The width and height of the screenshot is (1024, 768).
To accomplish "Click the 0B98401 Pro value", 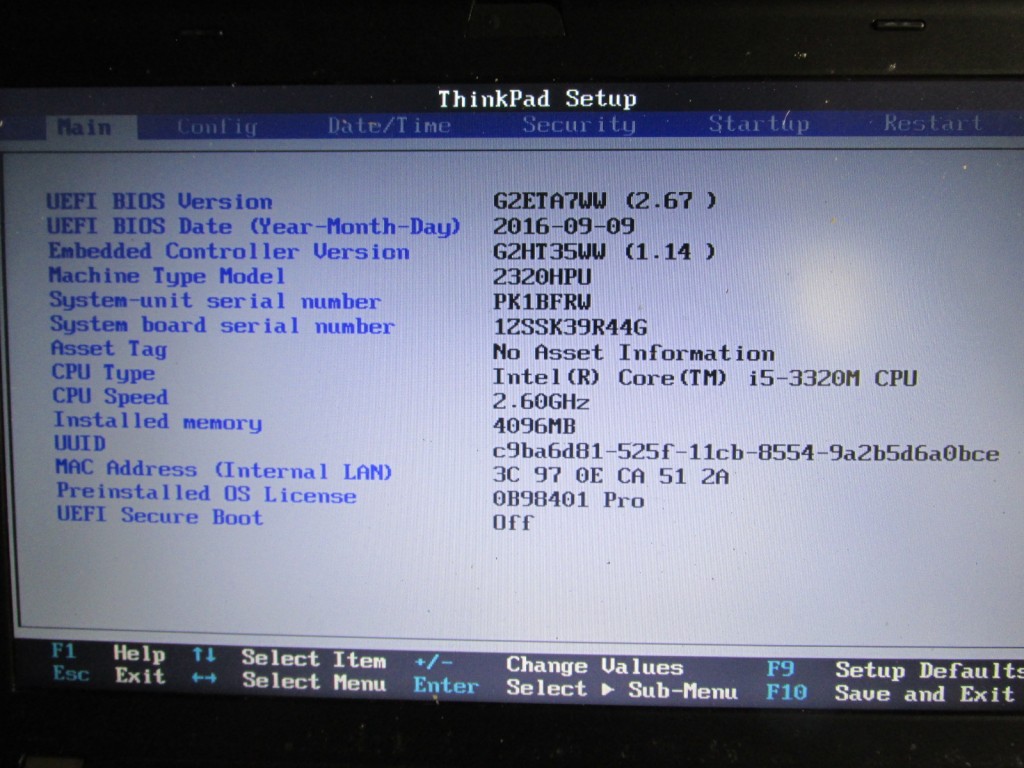I will tap(569, 500).
